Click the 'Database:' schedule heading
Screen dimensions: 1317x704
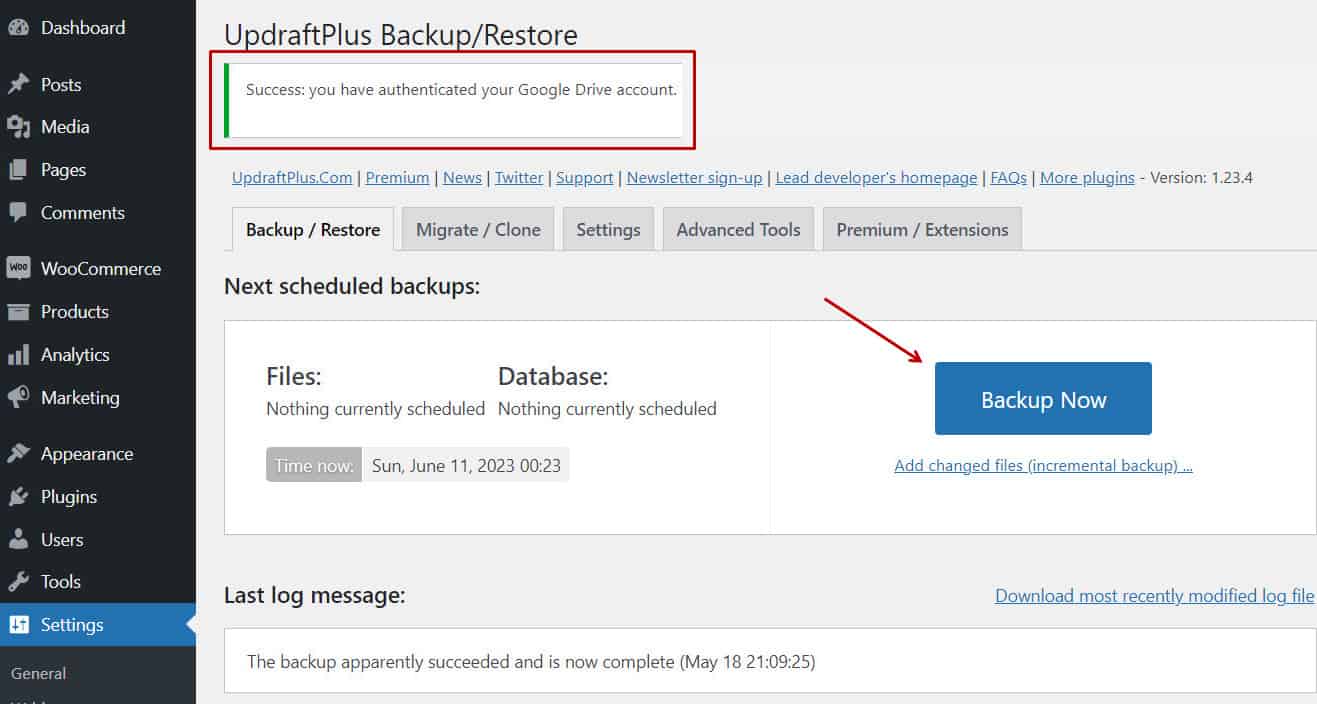click(553, 377)
